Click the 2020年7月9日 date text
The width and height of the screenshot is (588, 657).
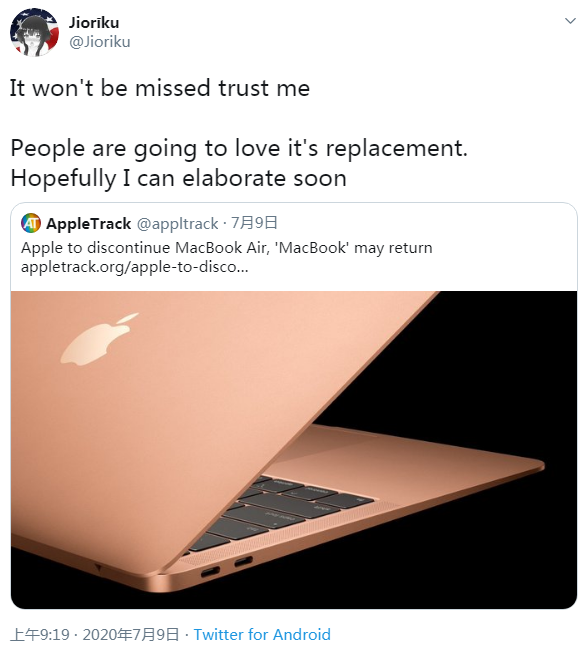pos(131,634)
